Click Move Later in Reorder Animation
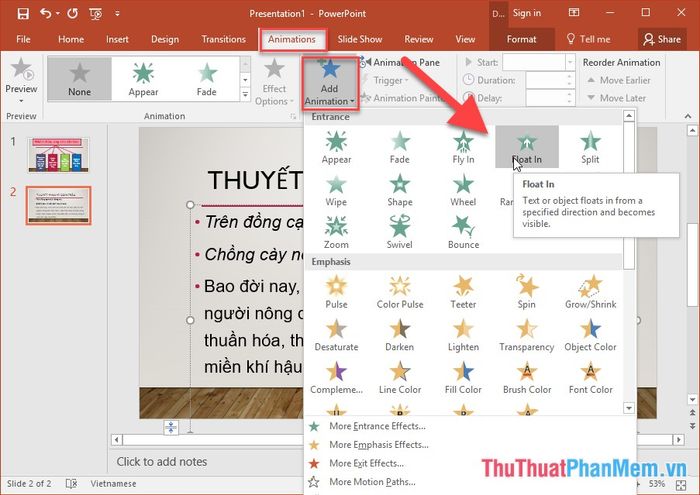 point(616,98)
